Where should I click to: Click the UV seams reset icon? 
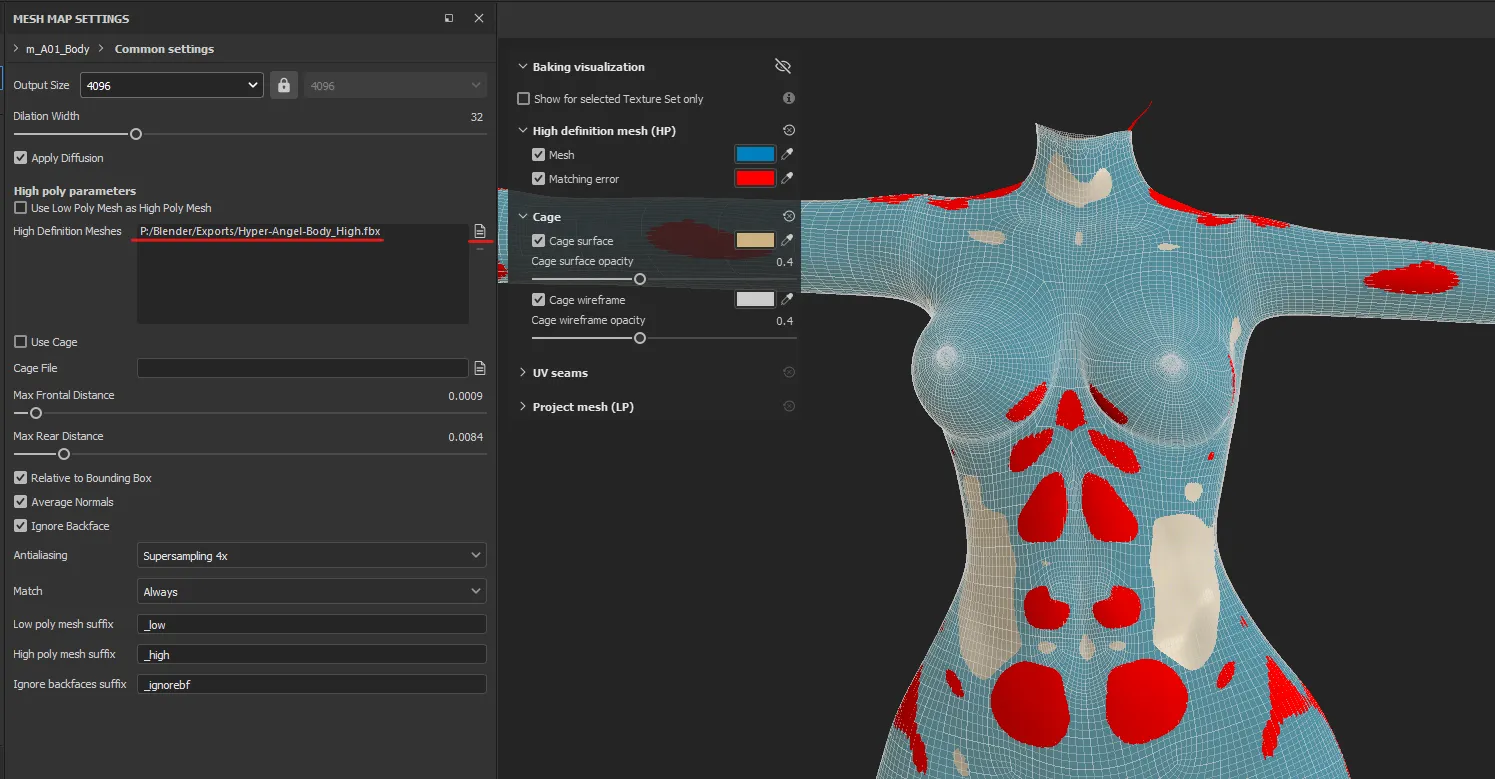click(x=789, y=372)
